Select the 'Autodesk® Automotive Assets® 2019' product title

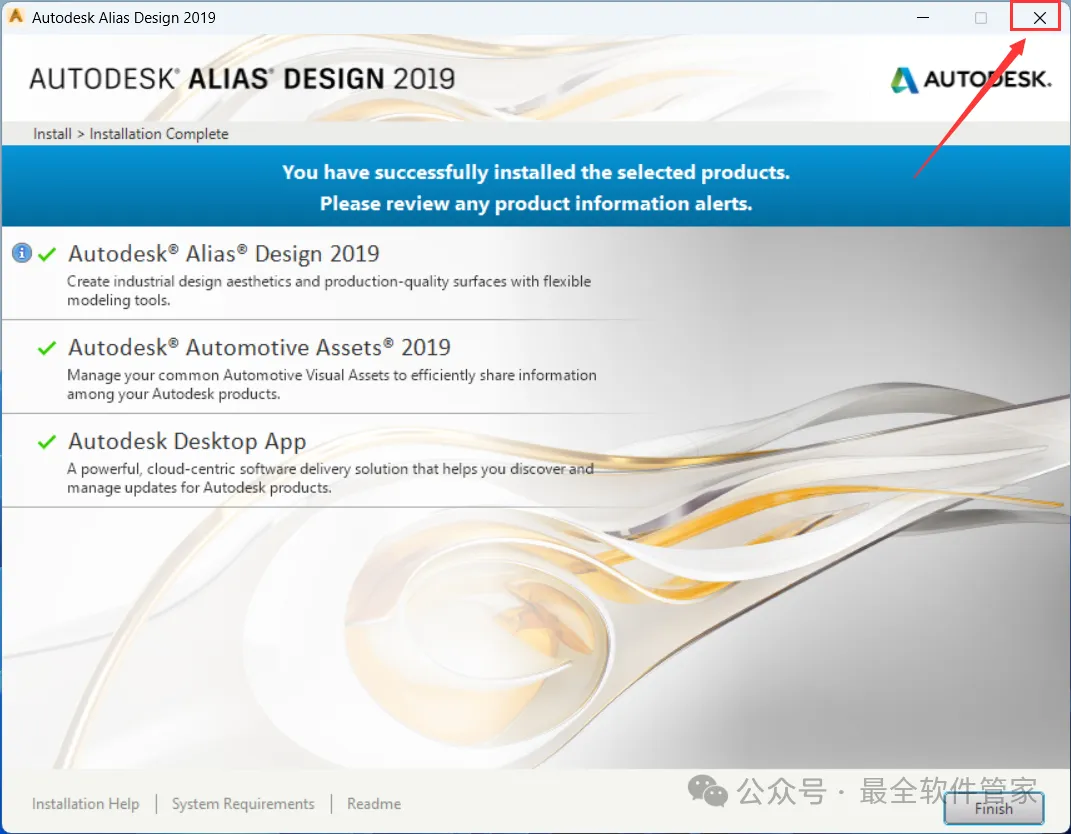[x=259, y=348]
